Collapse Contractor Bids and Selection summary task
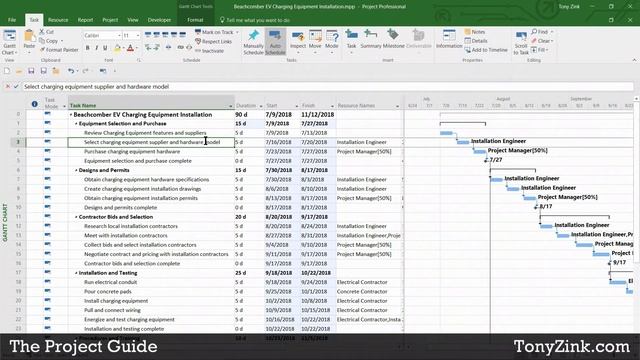This screenshot has height=360, width=640. click(x=76, y=217)
